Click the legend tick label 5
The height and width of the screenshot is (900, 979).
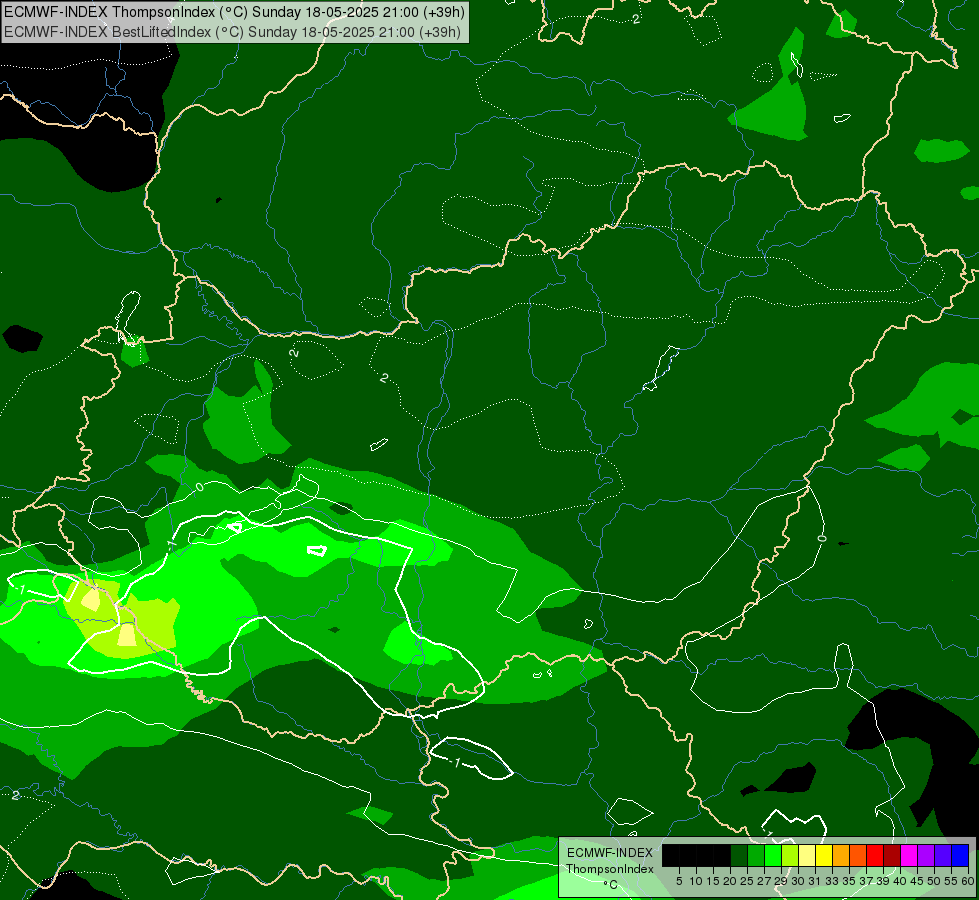tap(679, 881)
